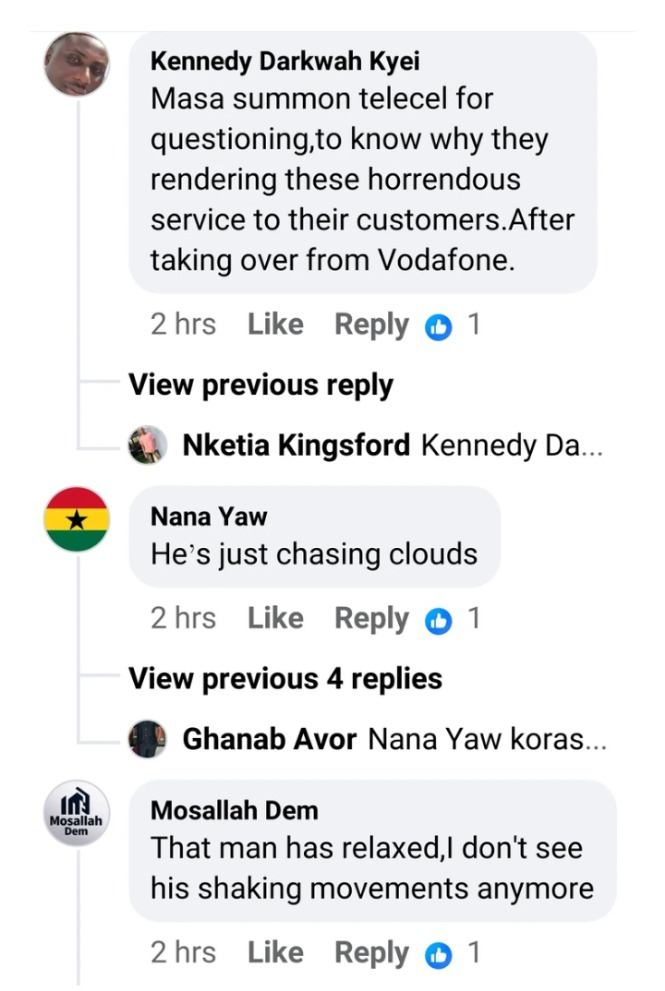
Task: Open Kennedy Darkwah Kyei's profile picture
Action: coord(77,65)
